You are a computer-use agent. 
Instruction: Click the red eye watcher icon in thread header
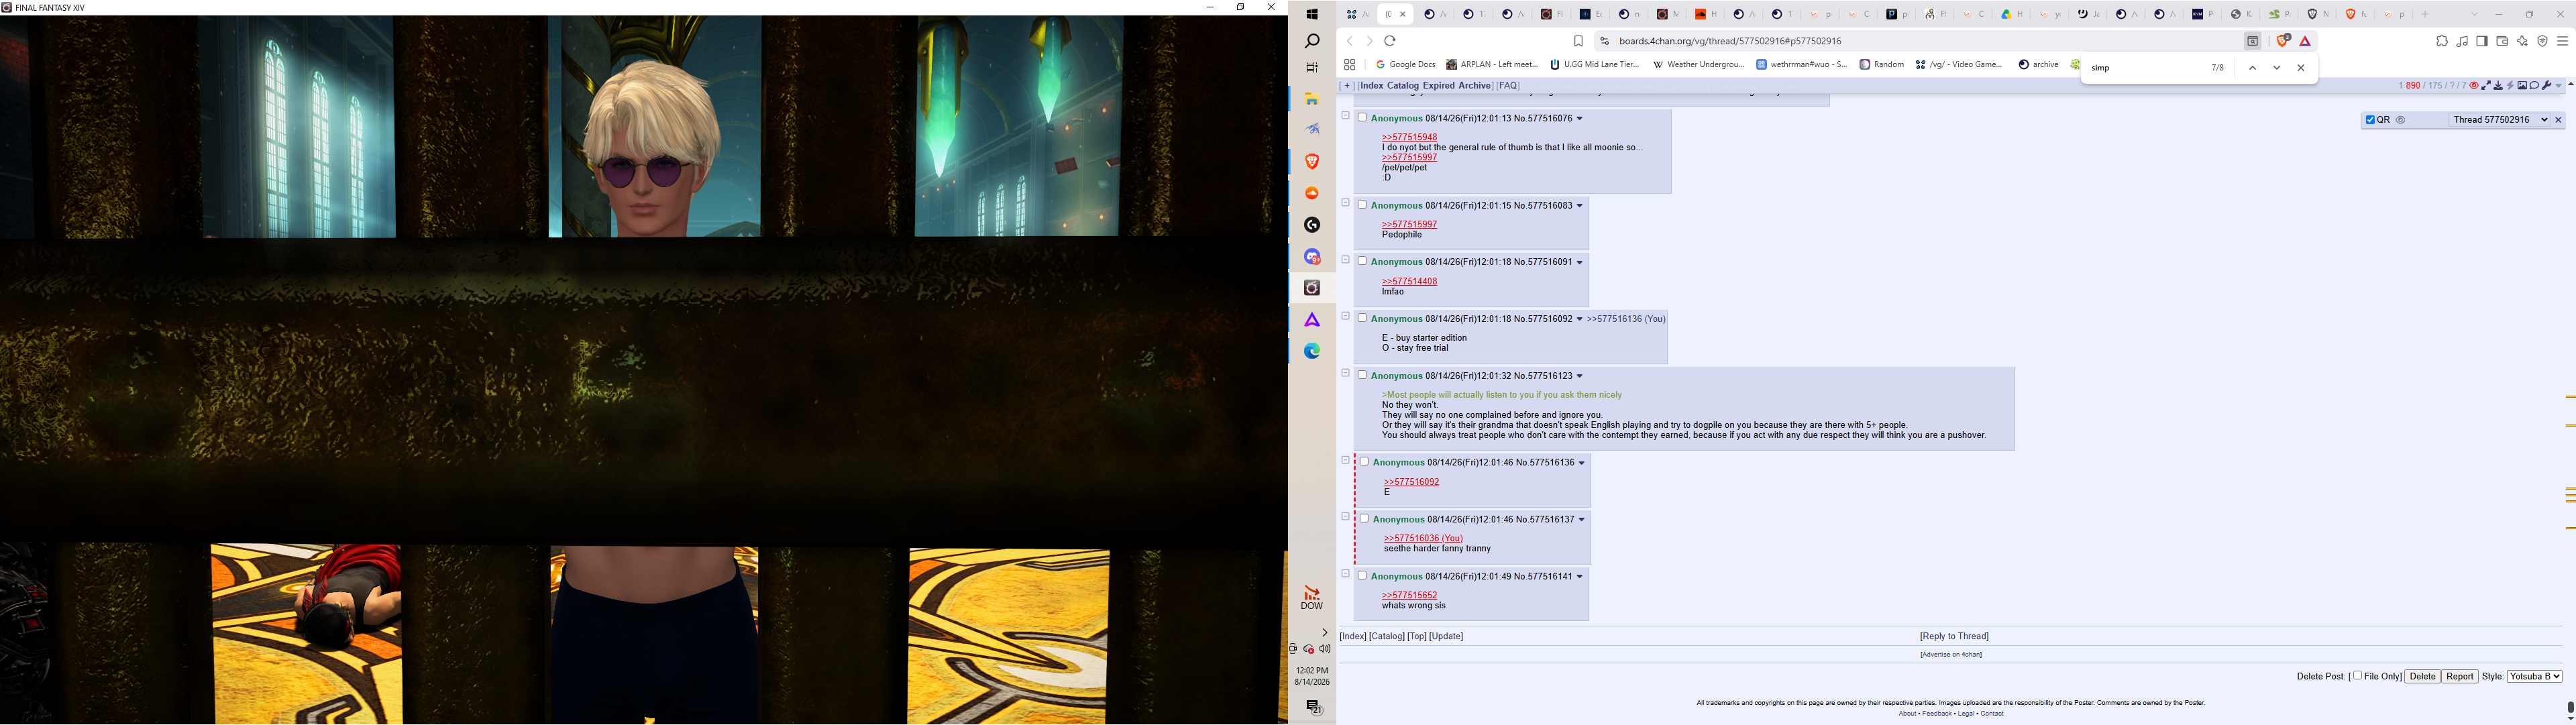coord(2474,86)
